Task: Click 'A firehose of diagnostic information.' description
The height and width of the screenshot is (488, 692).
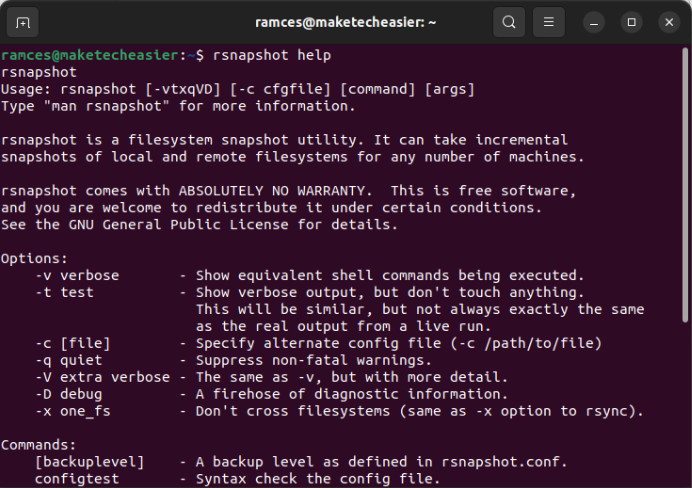Action: tap(352, 394)
